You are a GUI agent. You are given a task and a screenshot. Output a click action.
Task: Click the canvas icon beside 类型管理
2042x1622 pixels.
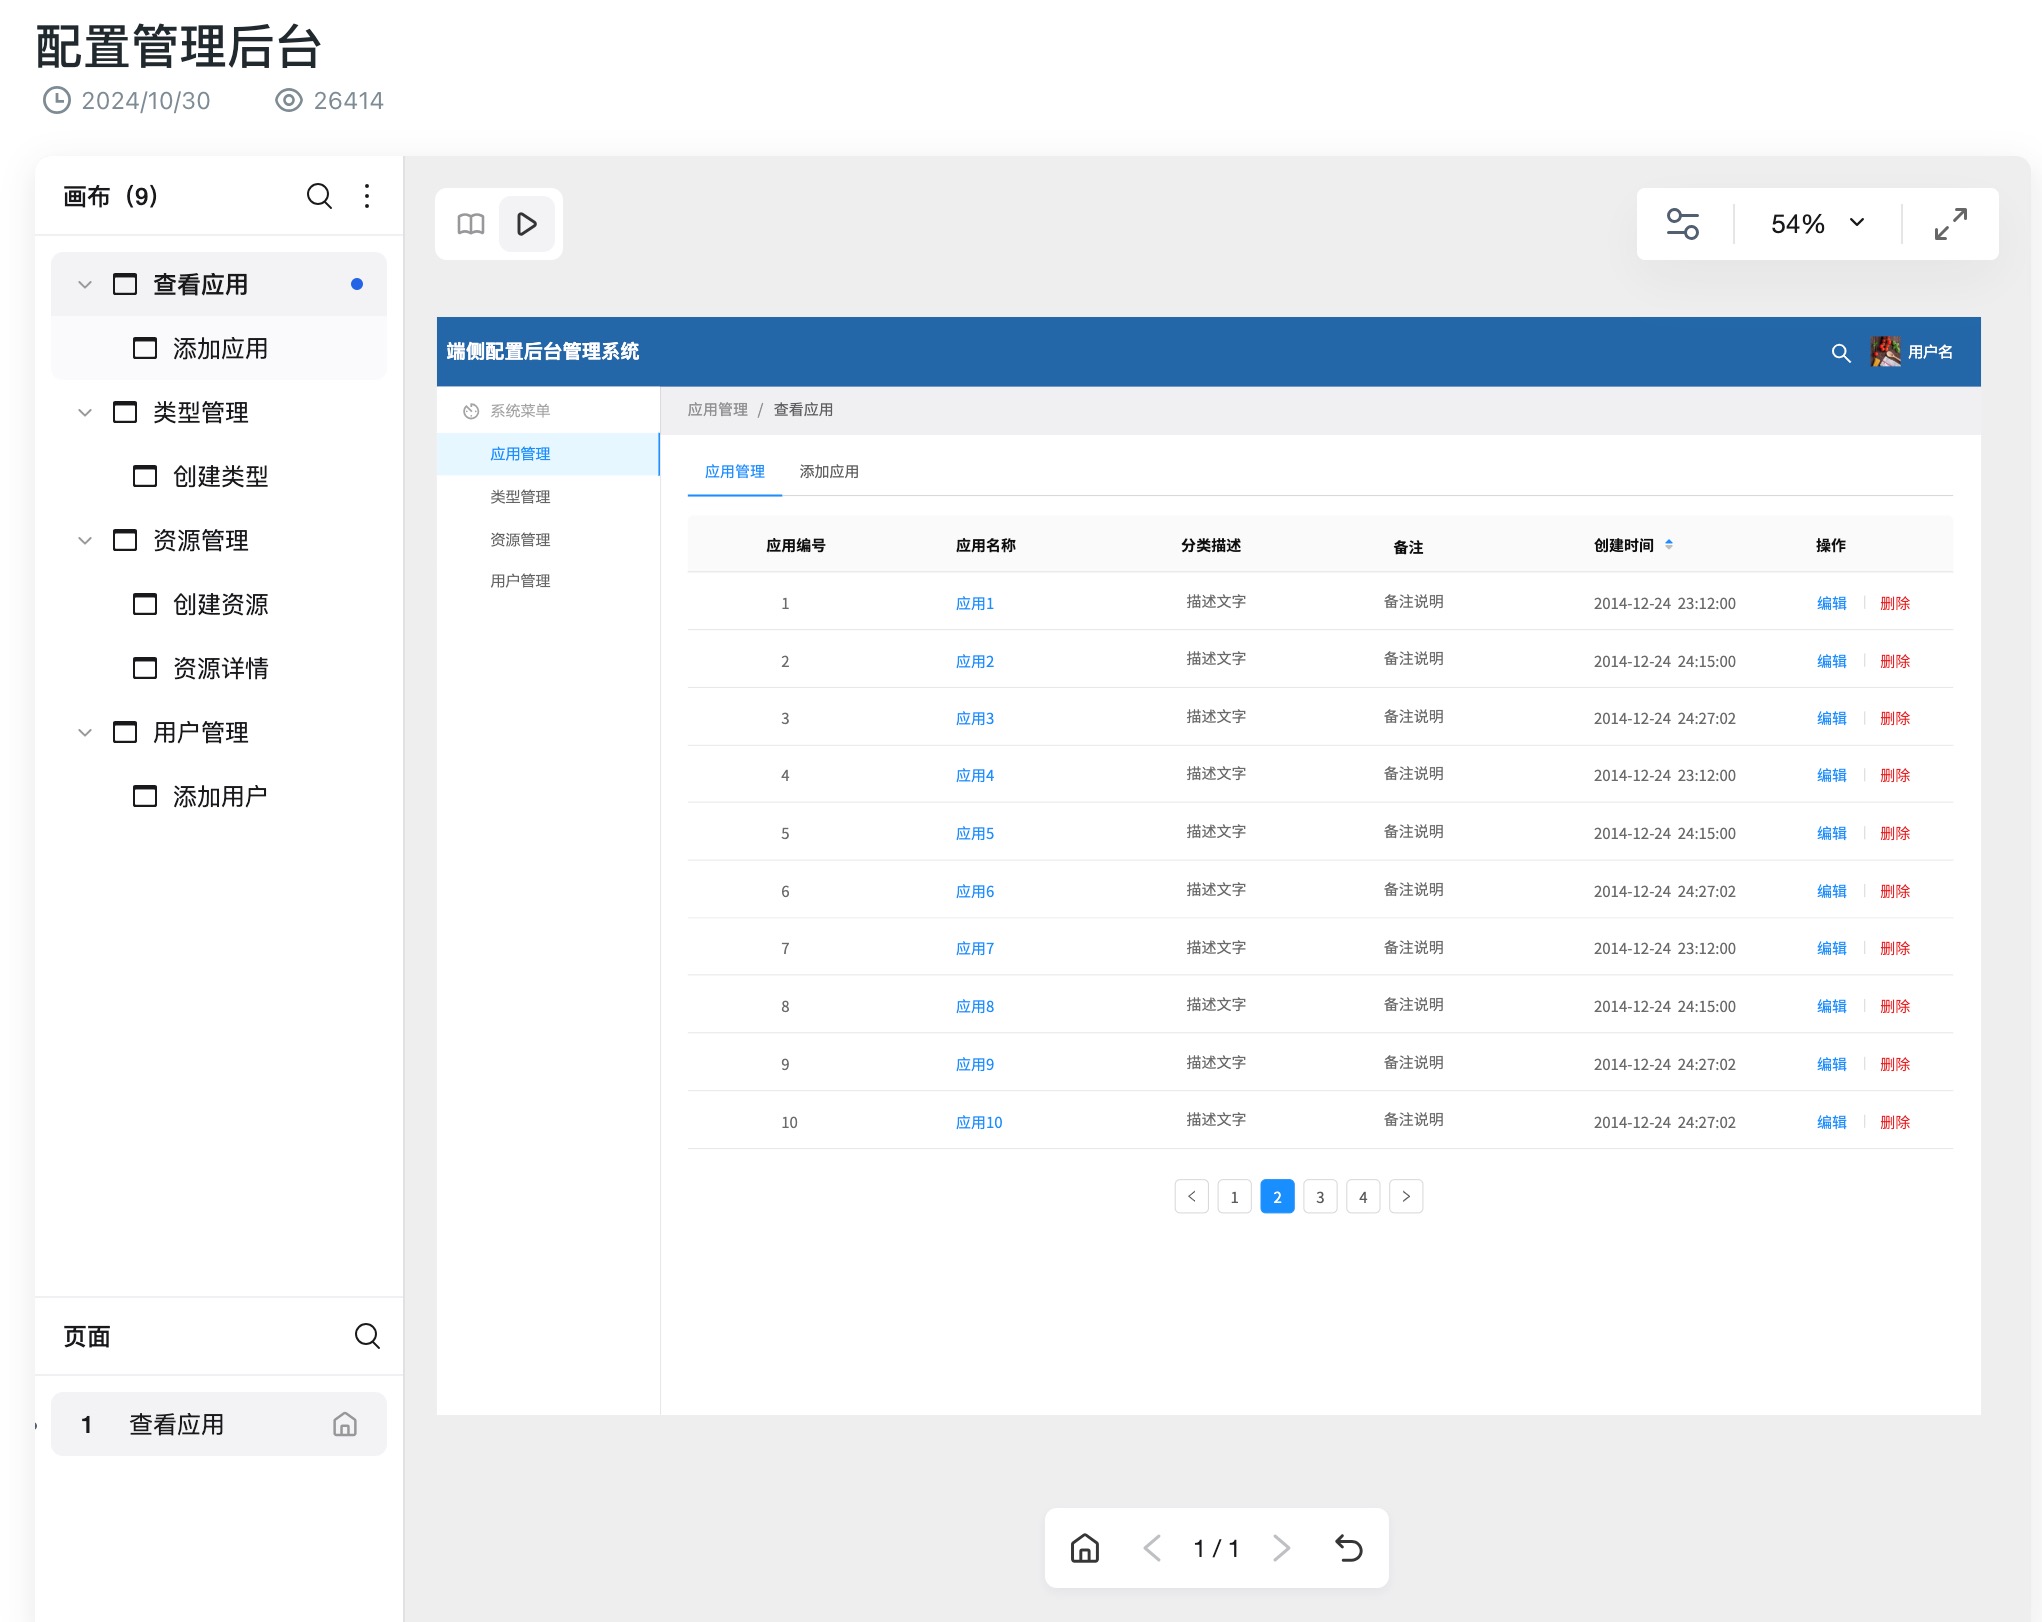point(125,412)
